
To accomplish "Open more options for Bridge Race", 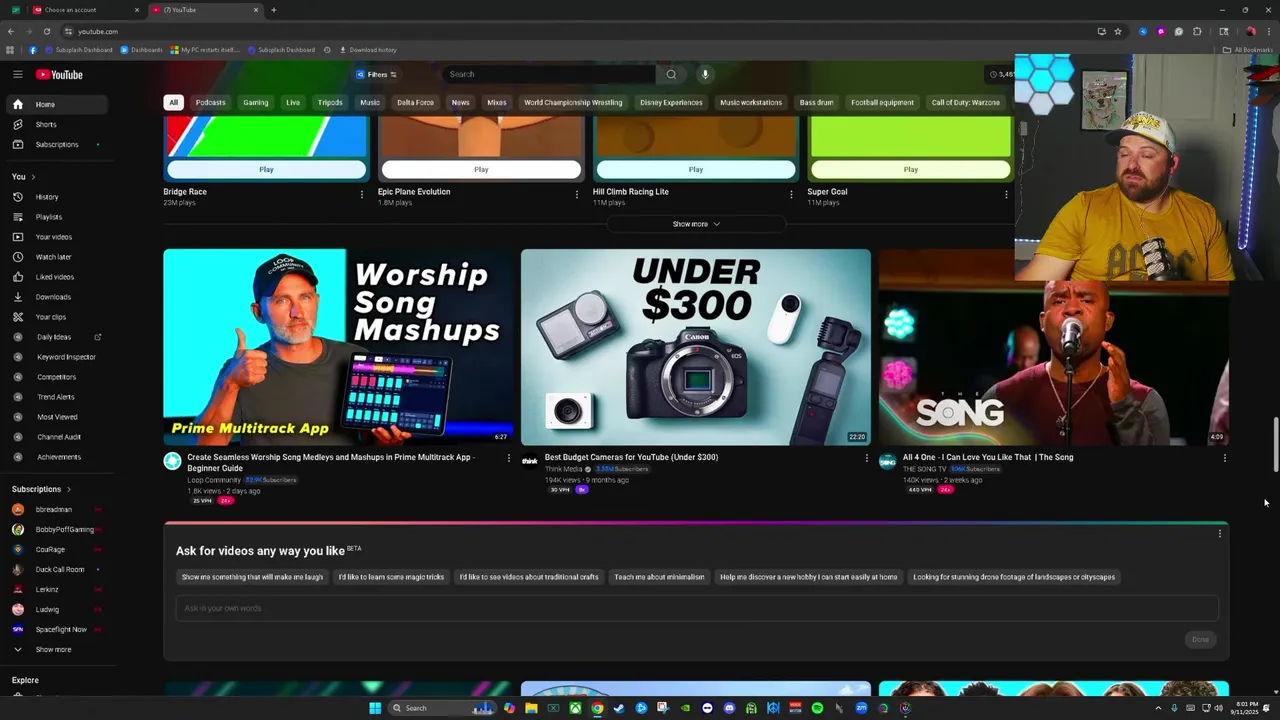I will (362, 194).
